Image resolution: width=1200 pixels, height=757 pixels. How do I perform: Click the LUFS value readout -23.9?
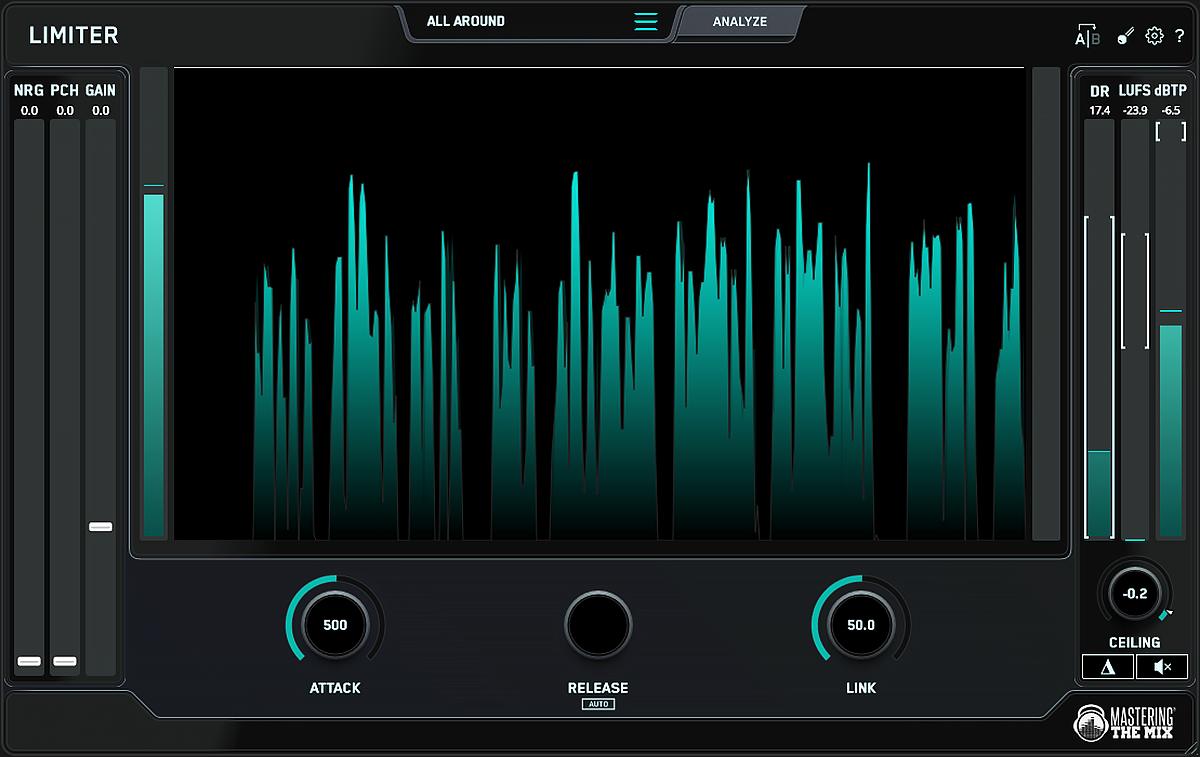1135,110
